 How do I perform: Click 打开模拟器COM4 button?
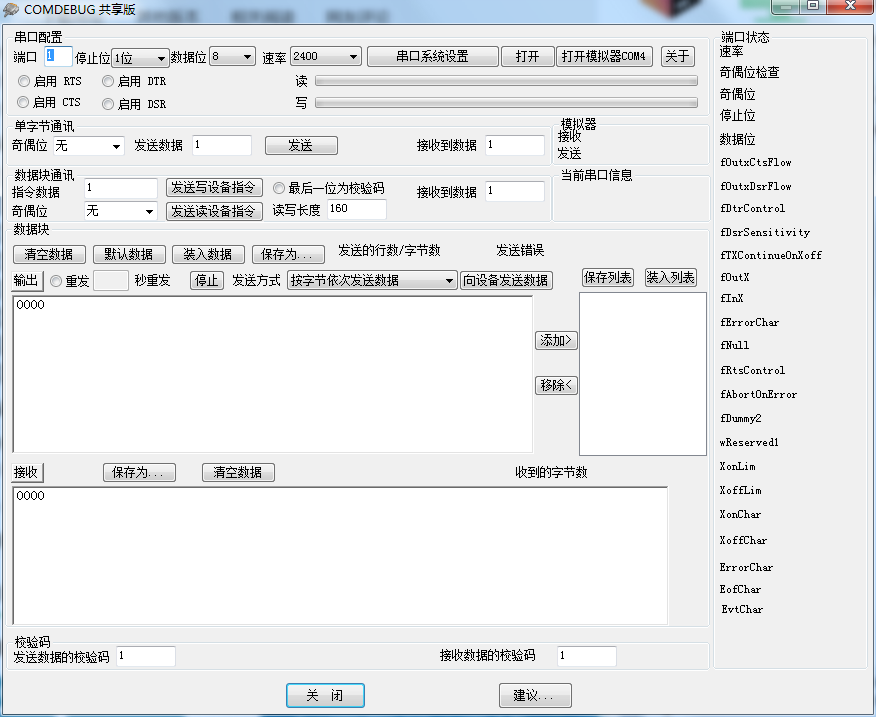pos(604,57)
